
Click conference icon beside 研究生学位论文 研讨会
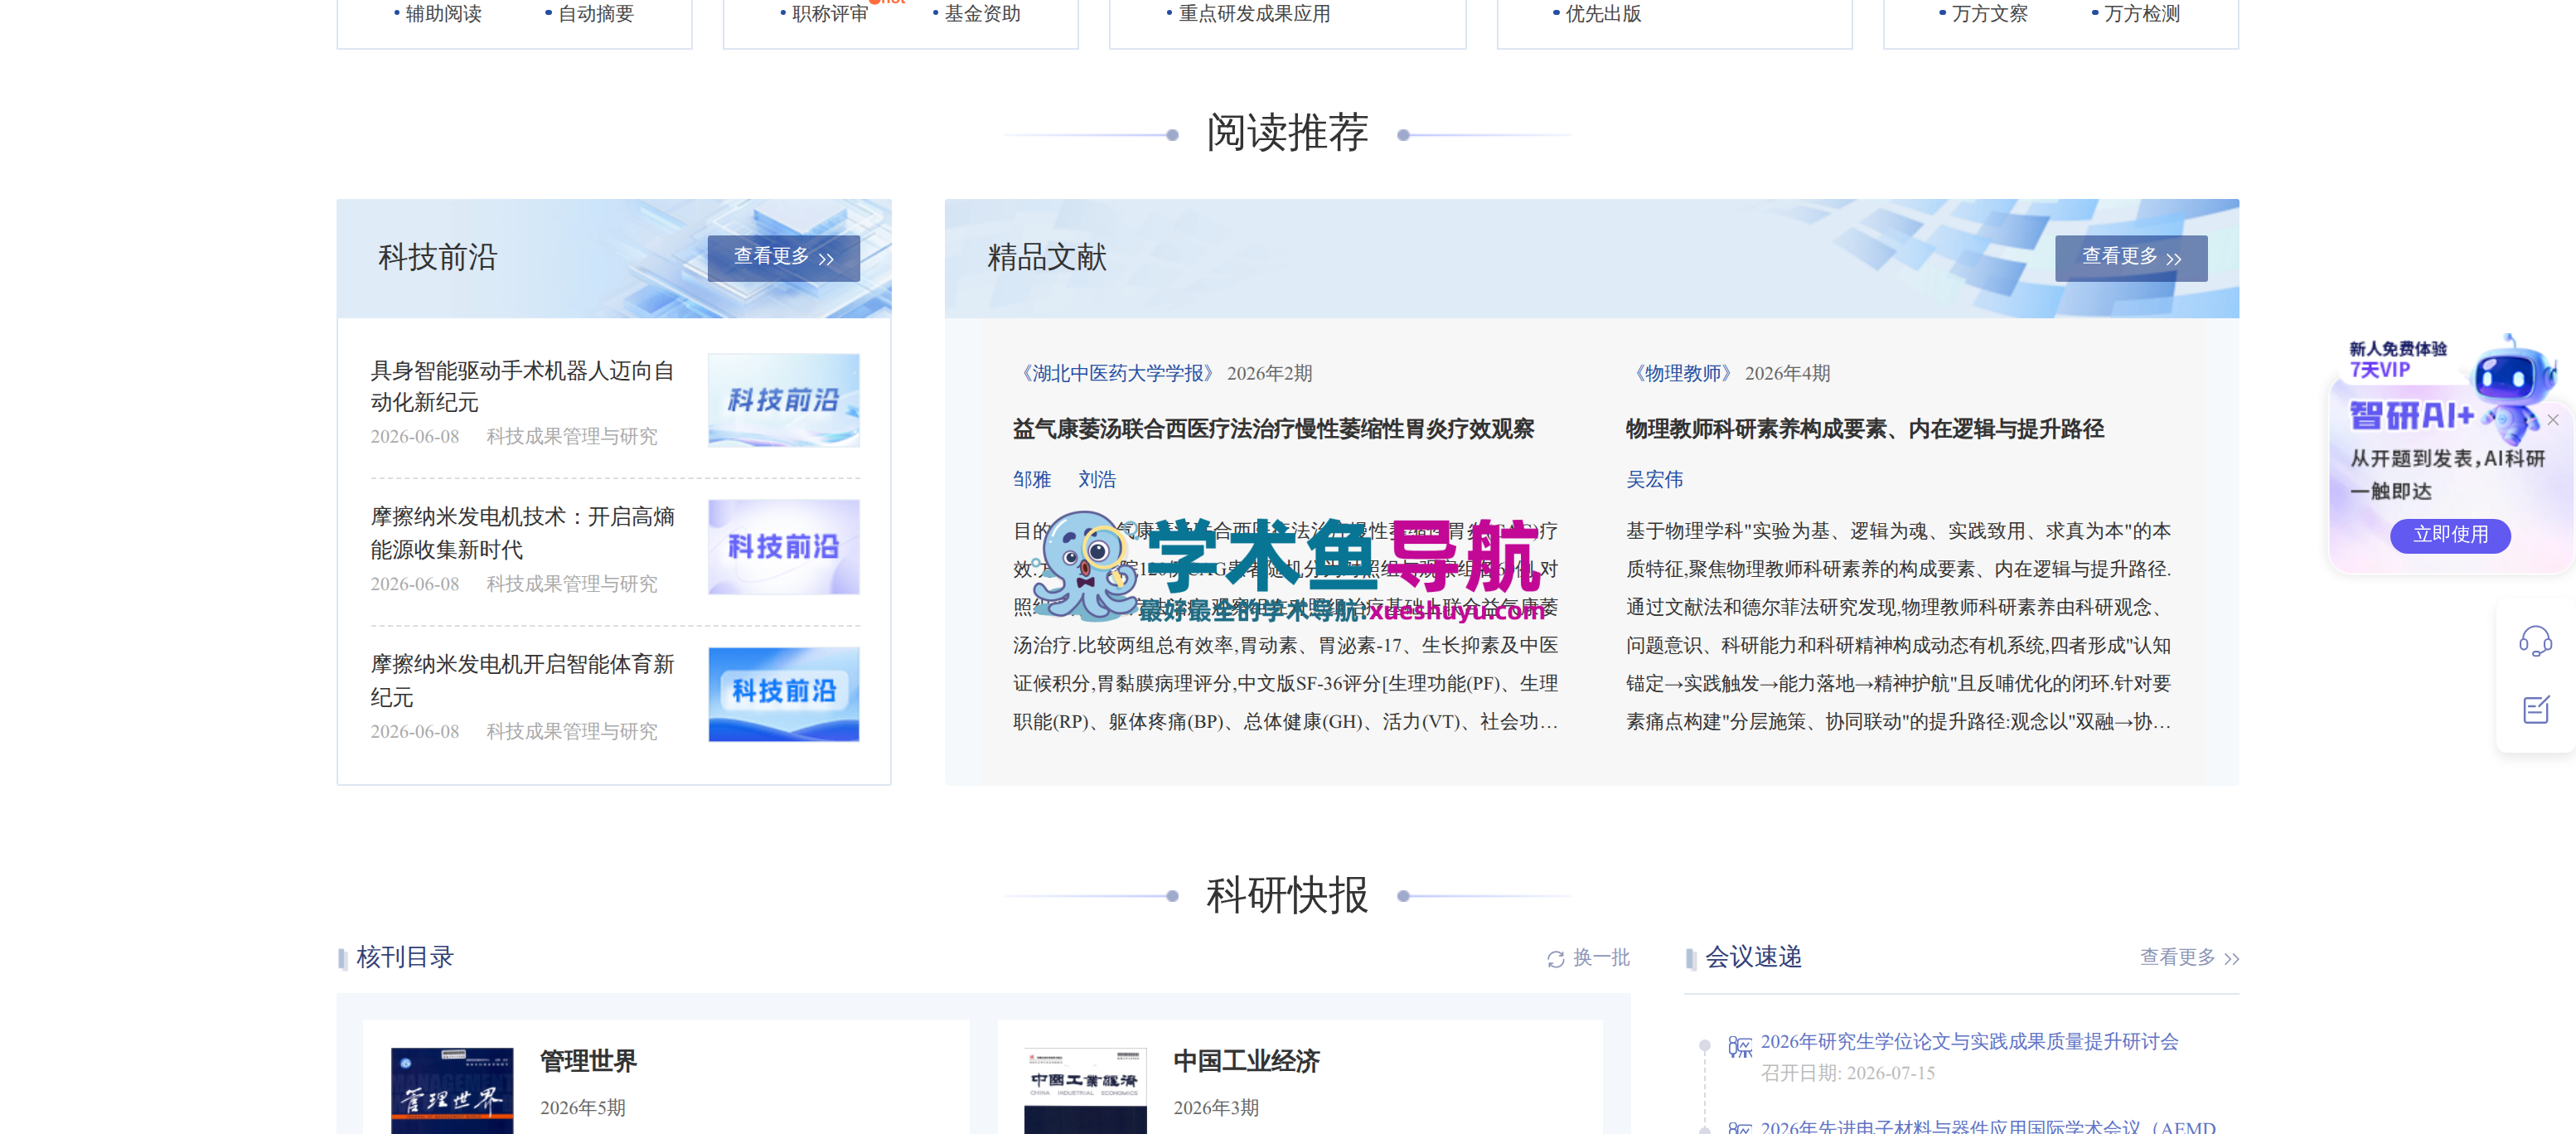[1740, 1046]
